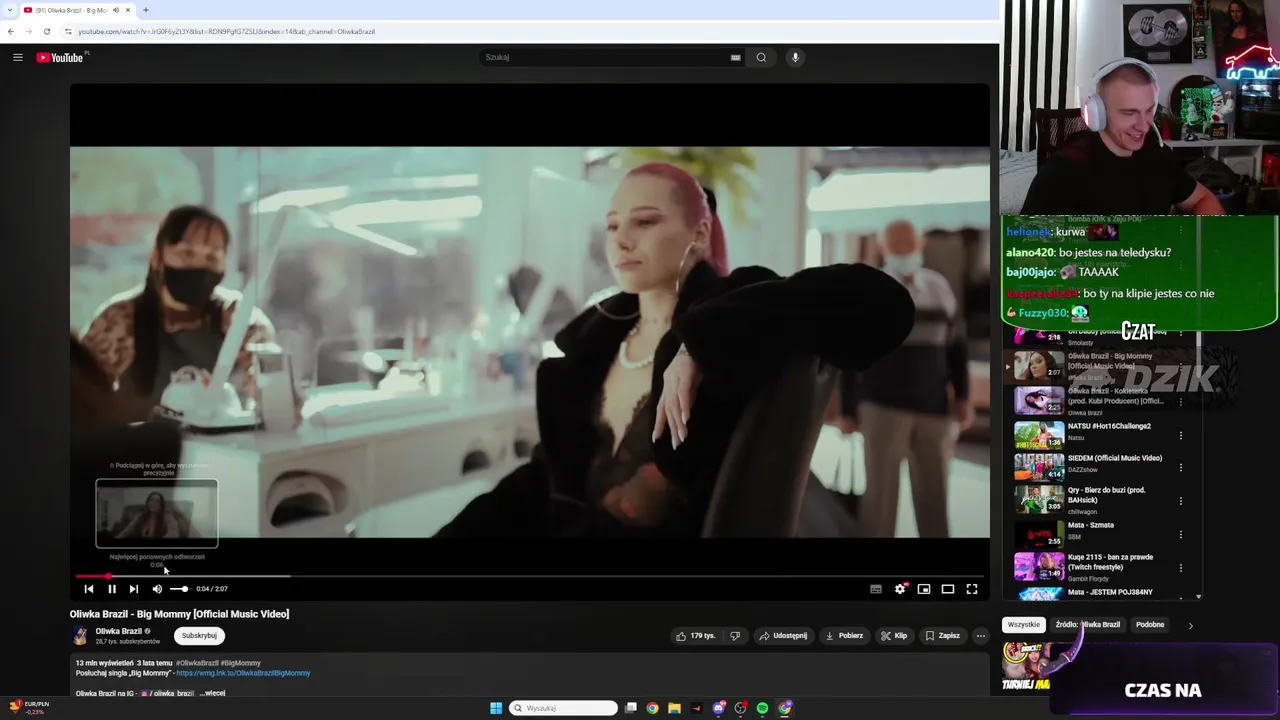Click the #BigMommy hashtag
Viewport: 1280px width, 720px height.
click(x=241, y=663)
